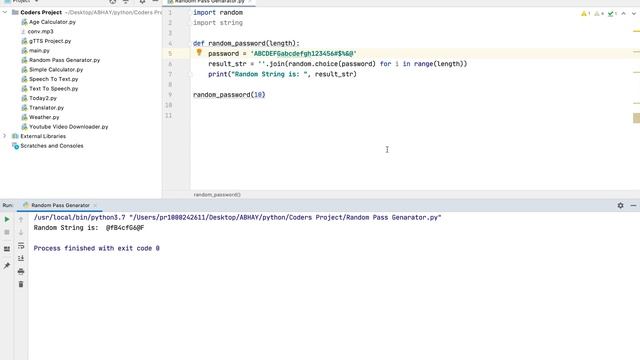
Task: Click the password string 'ABCDEFGabcdefgh123456#$%&@'
Action: [303, 53]
